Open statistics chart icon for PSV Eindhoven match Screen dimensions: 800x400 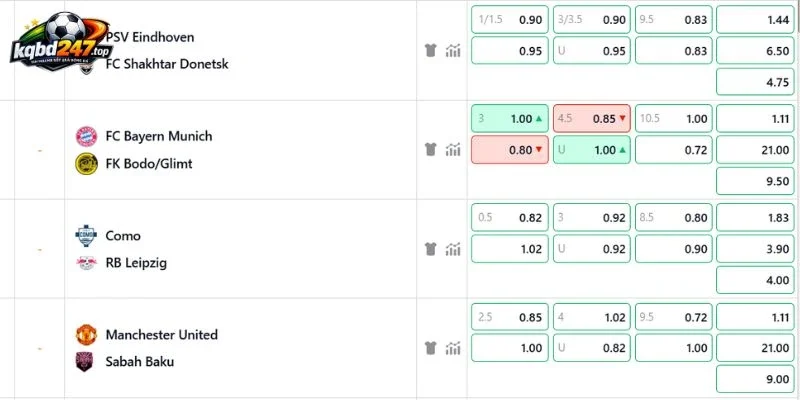[x=453, y=51]
